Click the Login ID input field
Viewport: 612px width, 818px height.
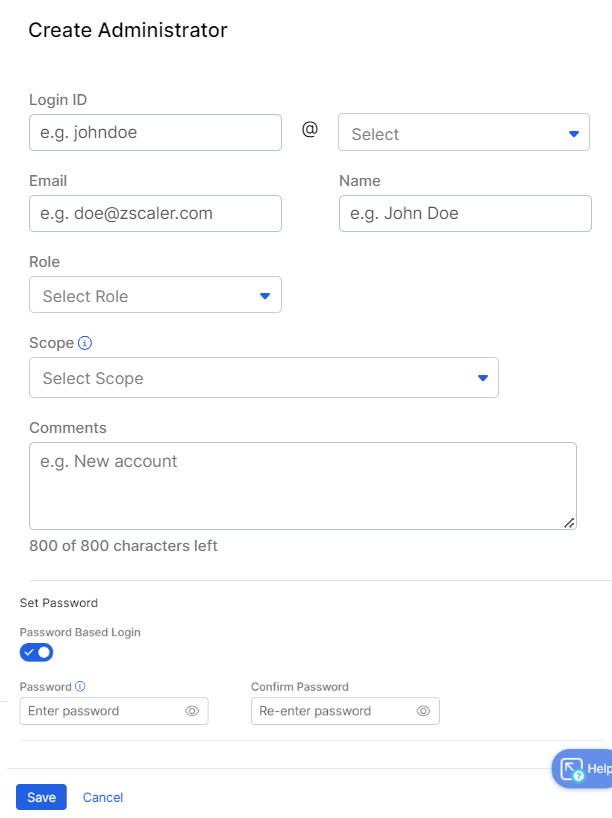click(155, 132)
